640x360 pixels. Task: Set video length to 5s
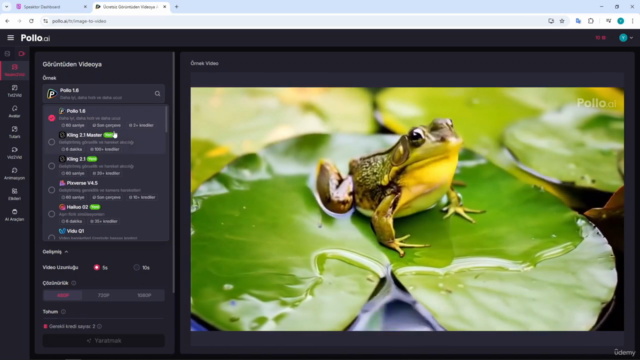(x=97, y=267)
